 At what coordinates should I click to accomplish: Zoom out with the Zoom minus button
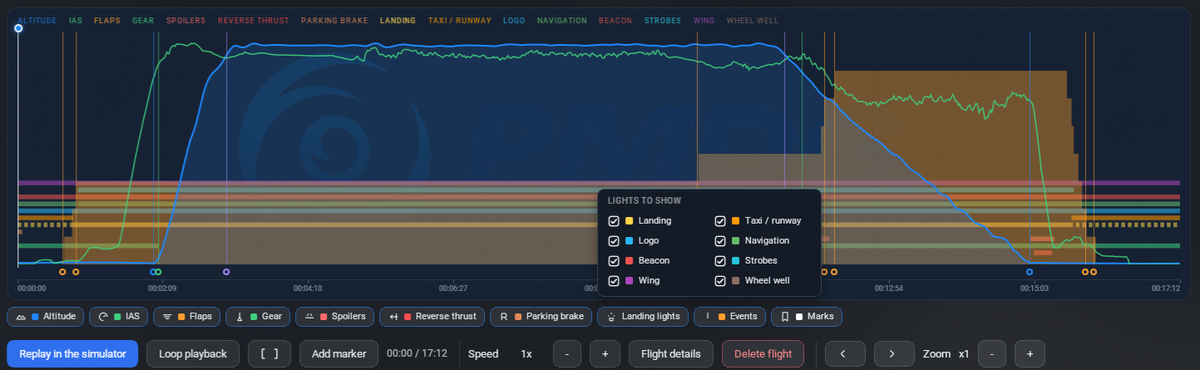pos(991,354)
